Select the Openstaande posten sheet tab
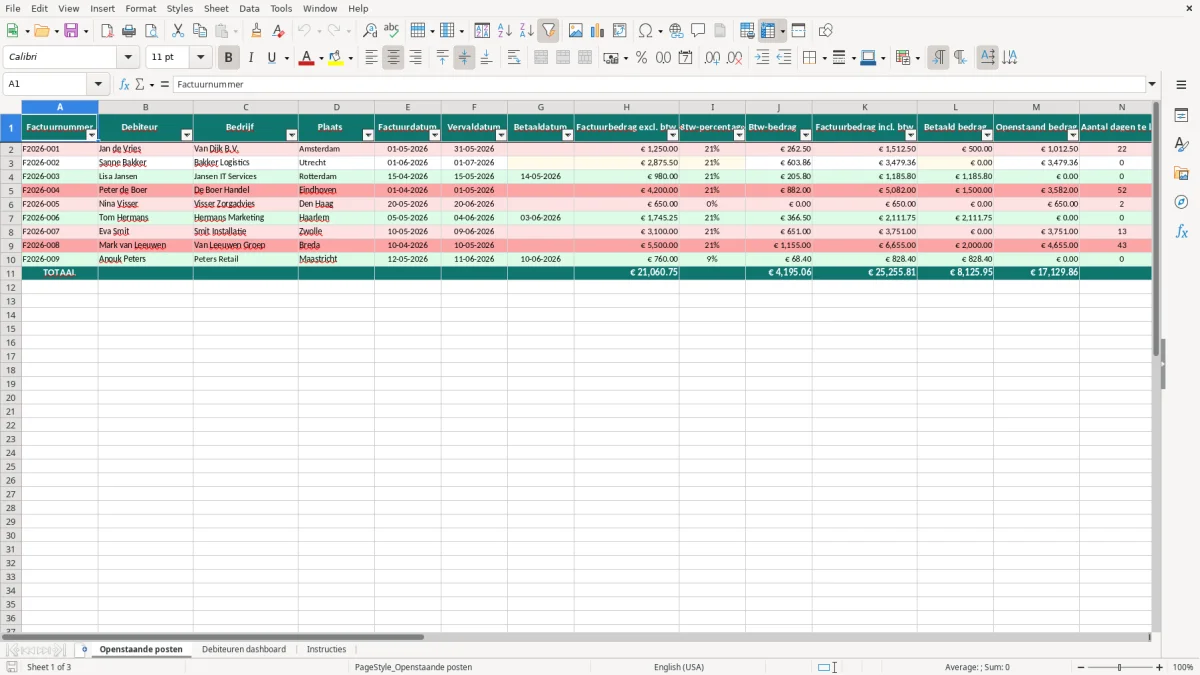This screenshot has height=675, width=1200. [x=141, y=650]
